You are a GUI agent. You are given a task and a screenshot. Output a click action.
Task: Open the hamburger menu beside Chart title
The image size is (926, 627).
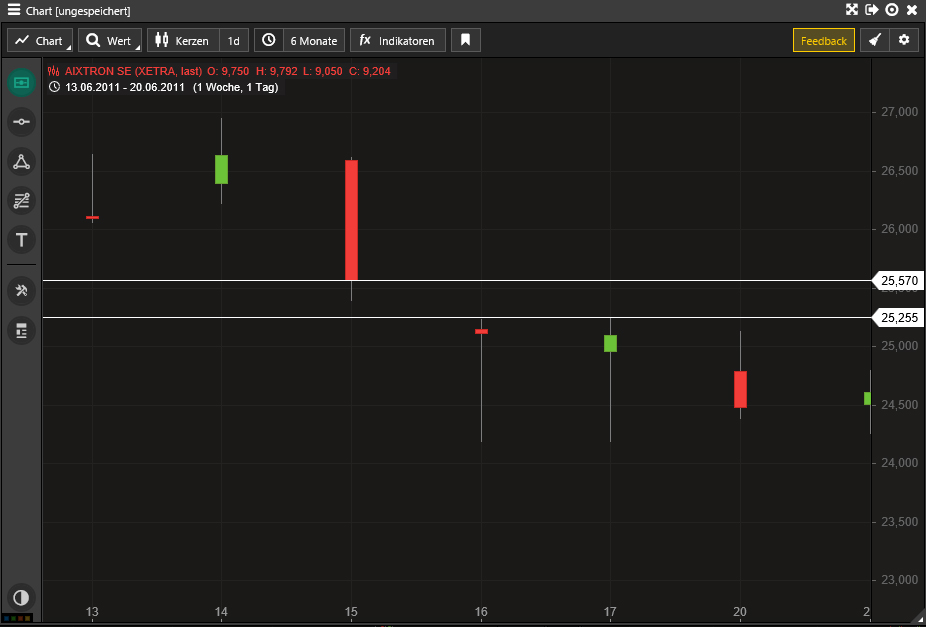(x=14, y=10)
